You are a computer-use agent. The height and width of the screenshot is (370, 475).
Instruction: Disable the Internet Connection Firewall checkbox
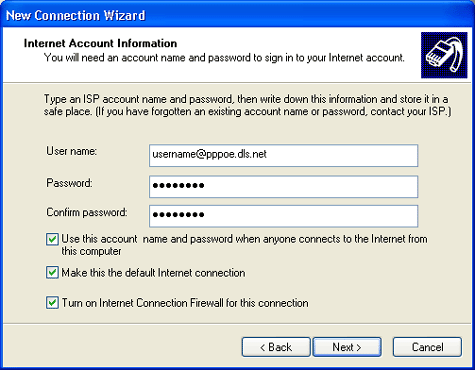52,303
